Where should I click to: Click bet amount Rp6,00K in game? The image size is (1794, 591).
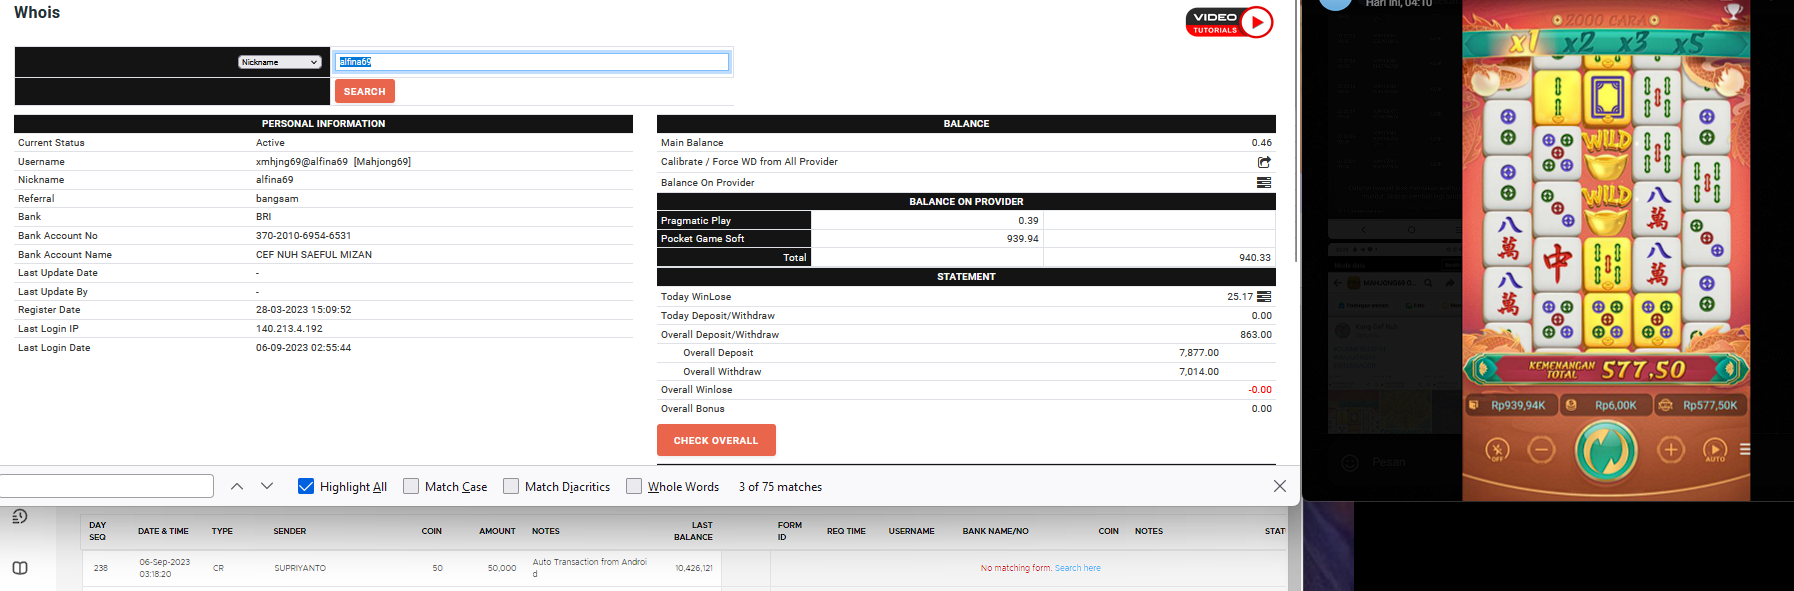pos(1604,405)
